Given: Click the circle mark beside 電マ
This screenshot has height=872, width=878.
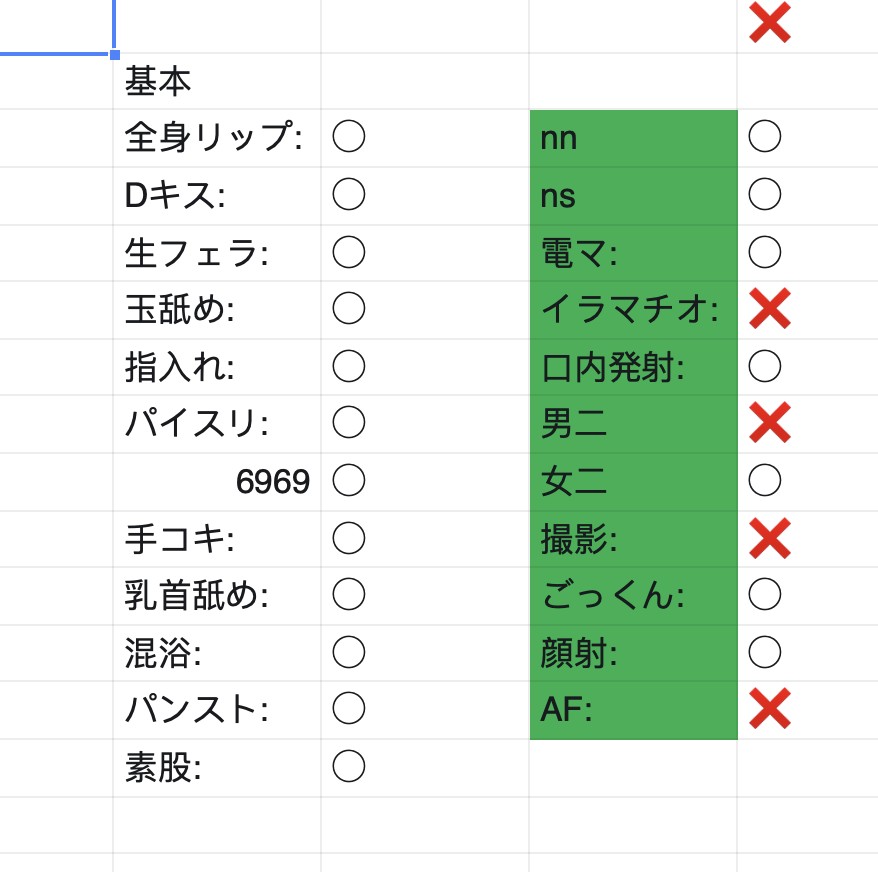Looking at the screenshot, I should pyautogui.click(x=764, y=252).
